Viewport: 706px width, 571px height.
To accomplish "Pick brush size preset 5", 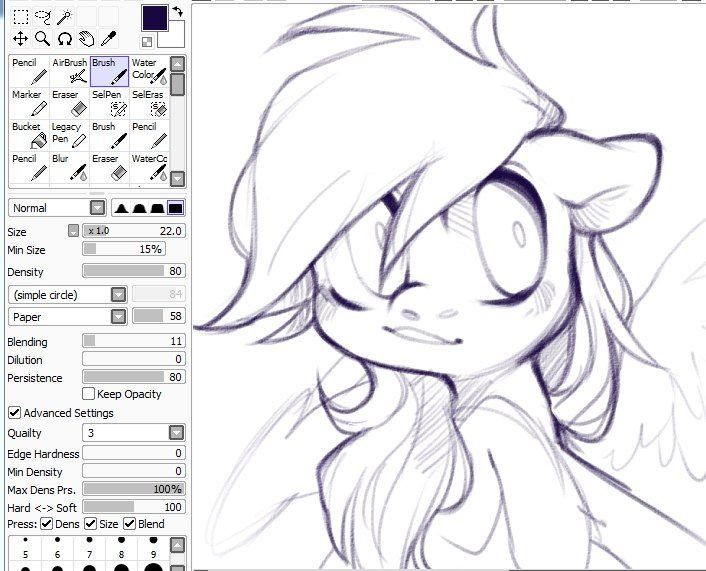I will (x=25, y=547).
